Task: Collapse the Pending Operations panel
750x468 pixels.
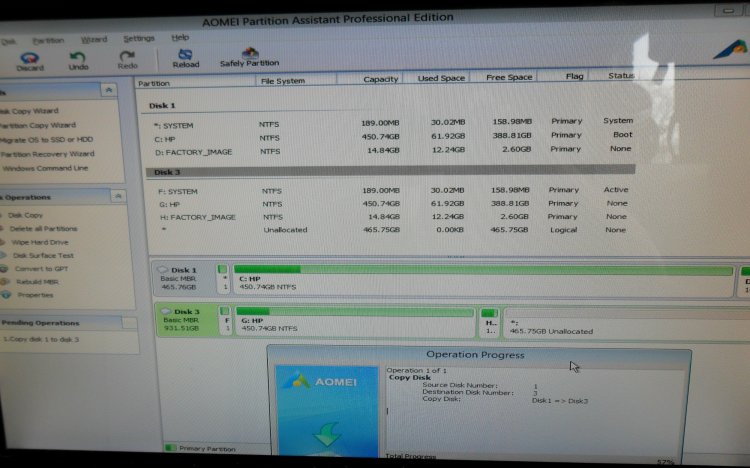Action: click(129, 323)
